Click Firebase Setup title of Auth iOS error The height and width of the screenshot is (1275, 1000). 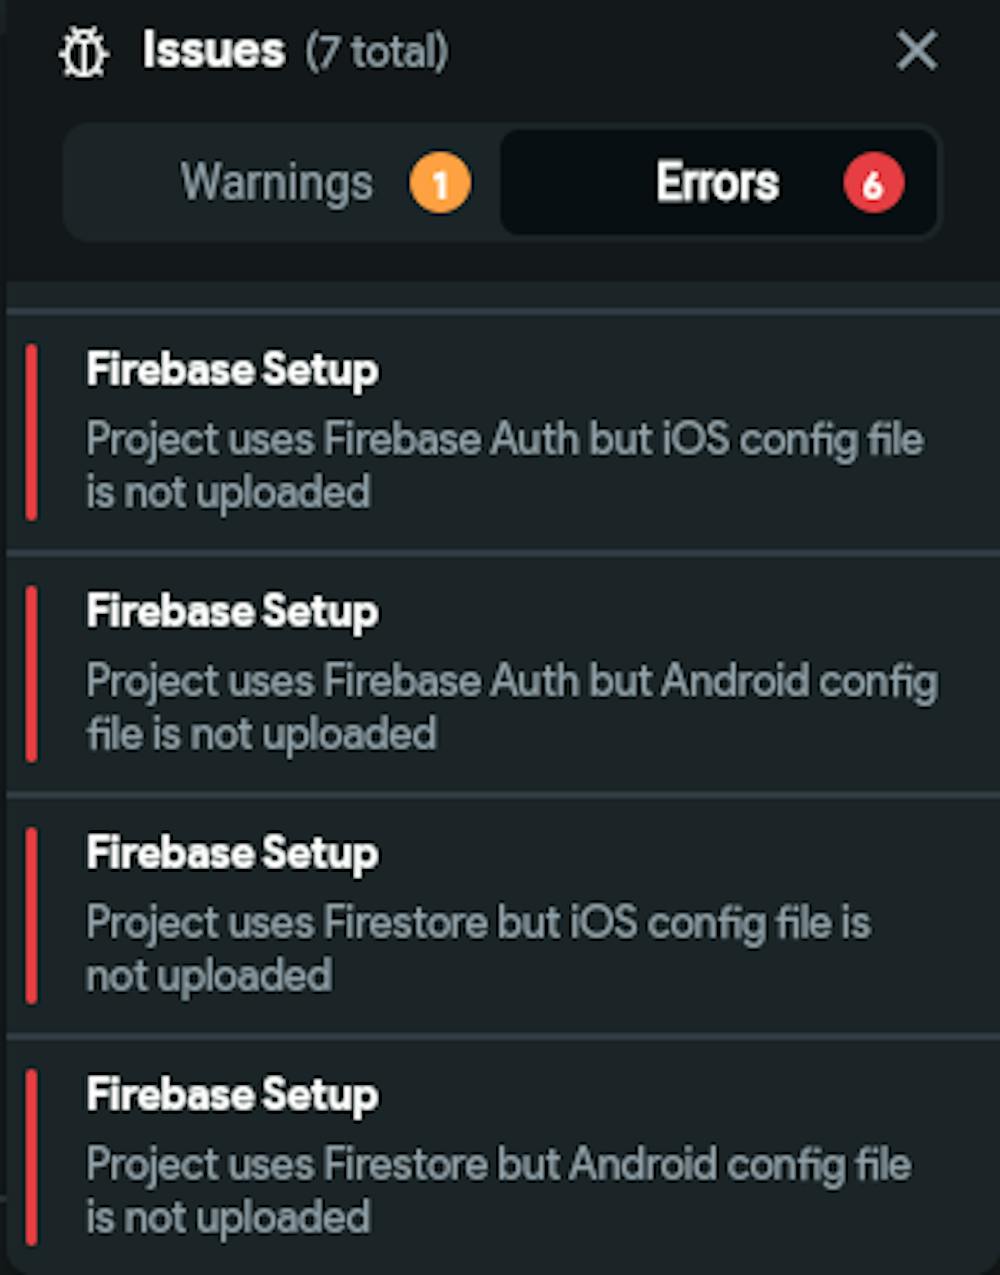[232, 370]
